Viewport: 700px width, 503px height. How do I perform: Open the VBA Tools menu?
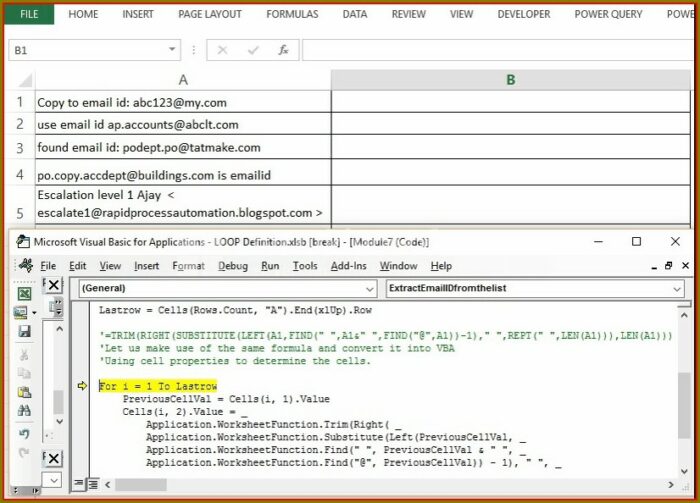(x=305, y=266)
